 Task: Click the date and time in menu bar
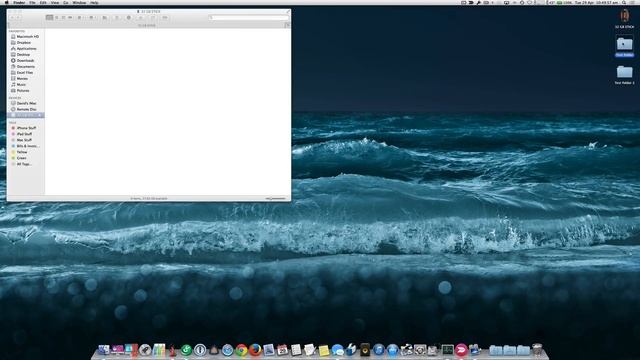pos(596,2)
